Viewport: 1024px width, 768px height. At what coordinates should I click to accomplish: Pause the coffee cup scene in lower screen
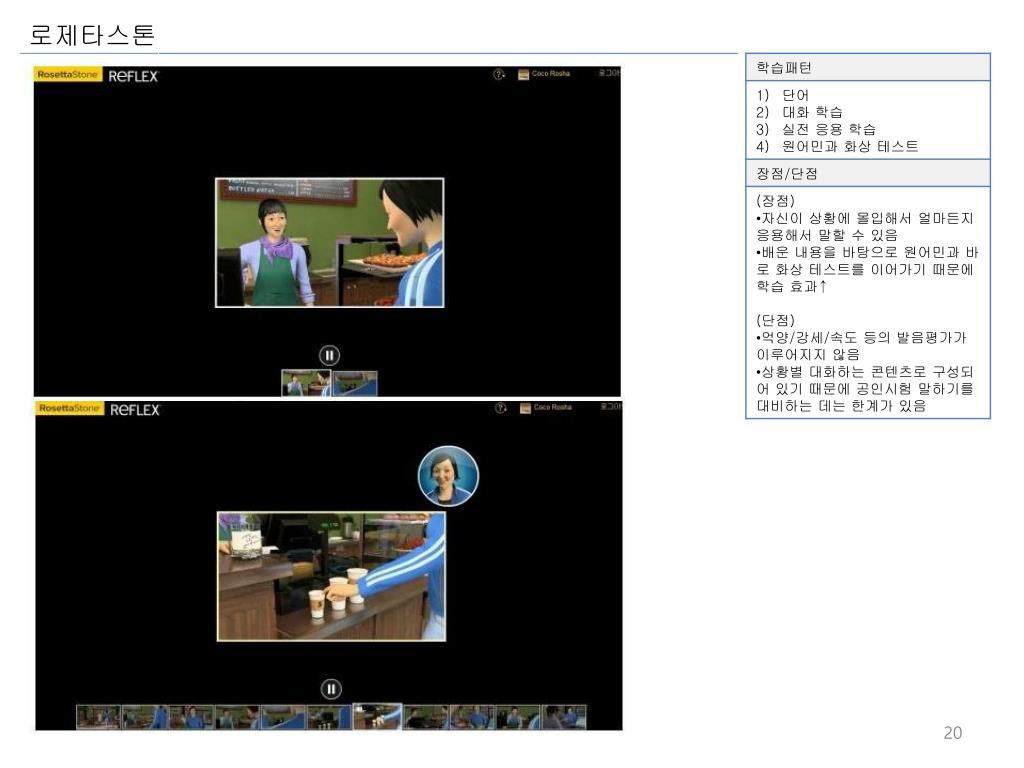[331, 689]
